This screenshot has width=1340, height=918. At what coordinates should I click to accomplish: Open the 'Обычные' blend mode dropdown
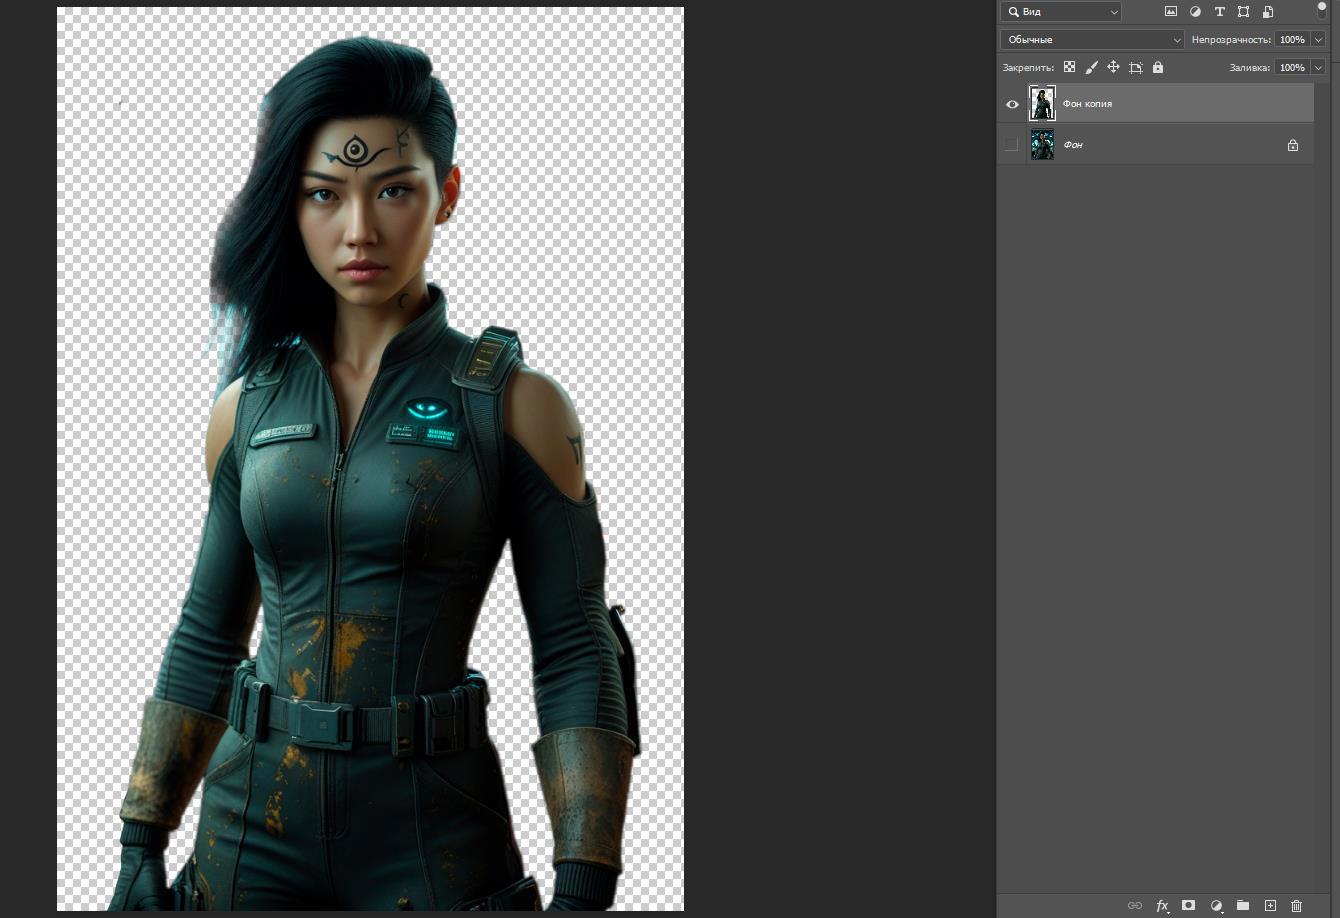[1092, 40]
